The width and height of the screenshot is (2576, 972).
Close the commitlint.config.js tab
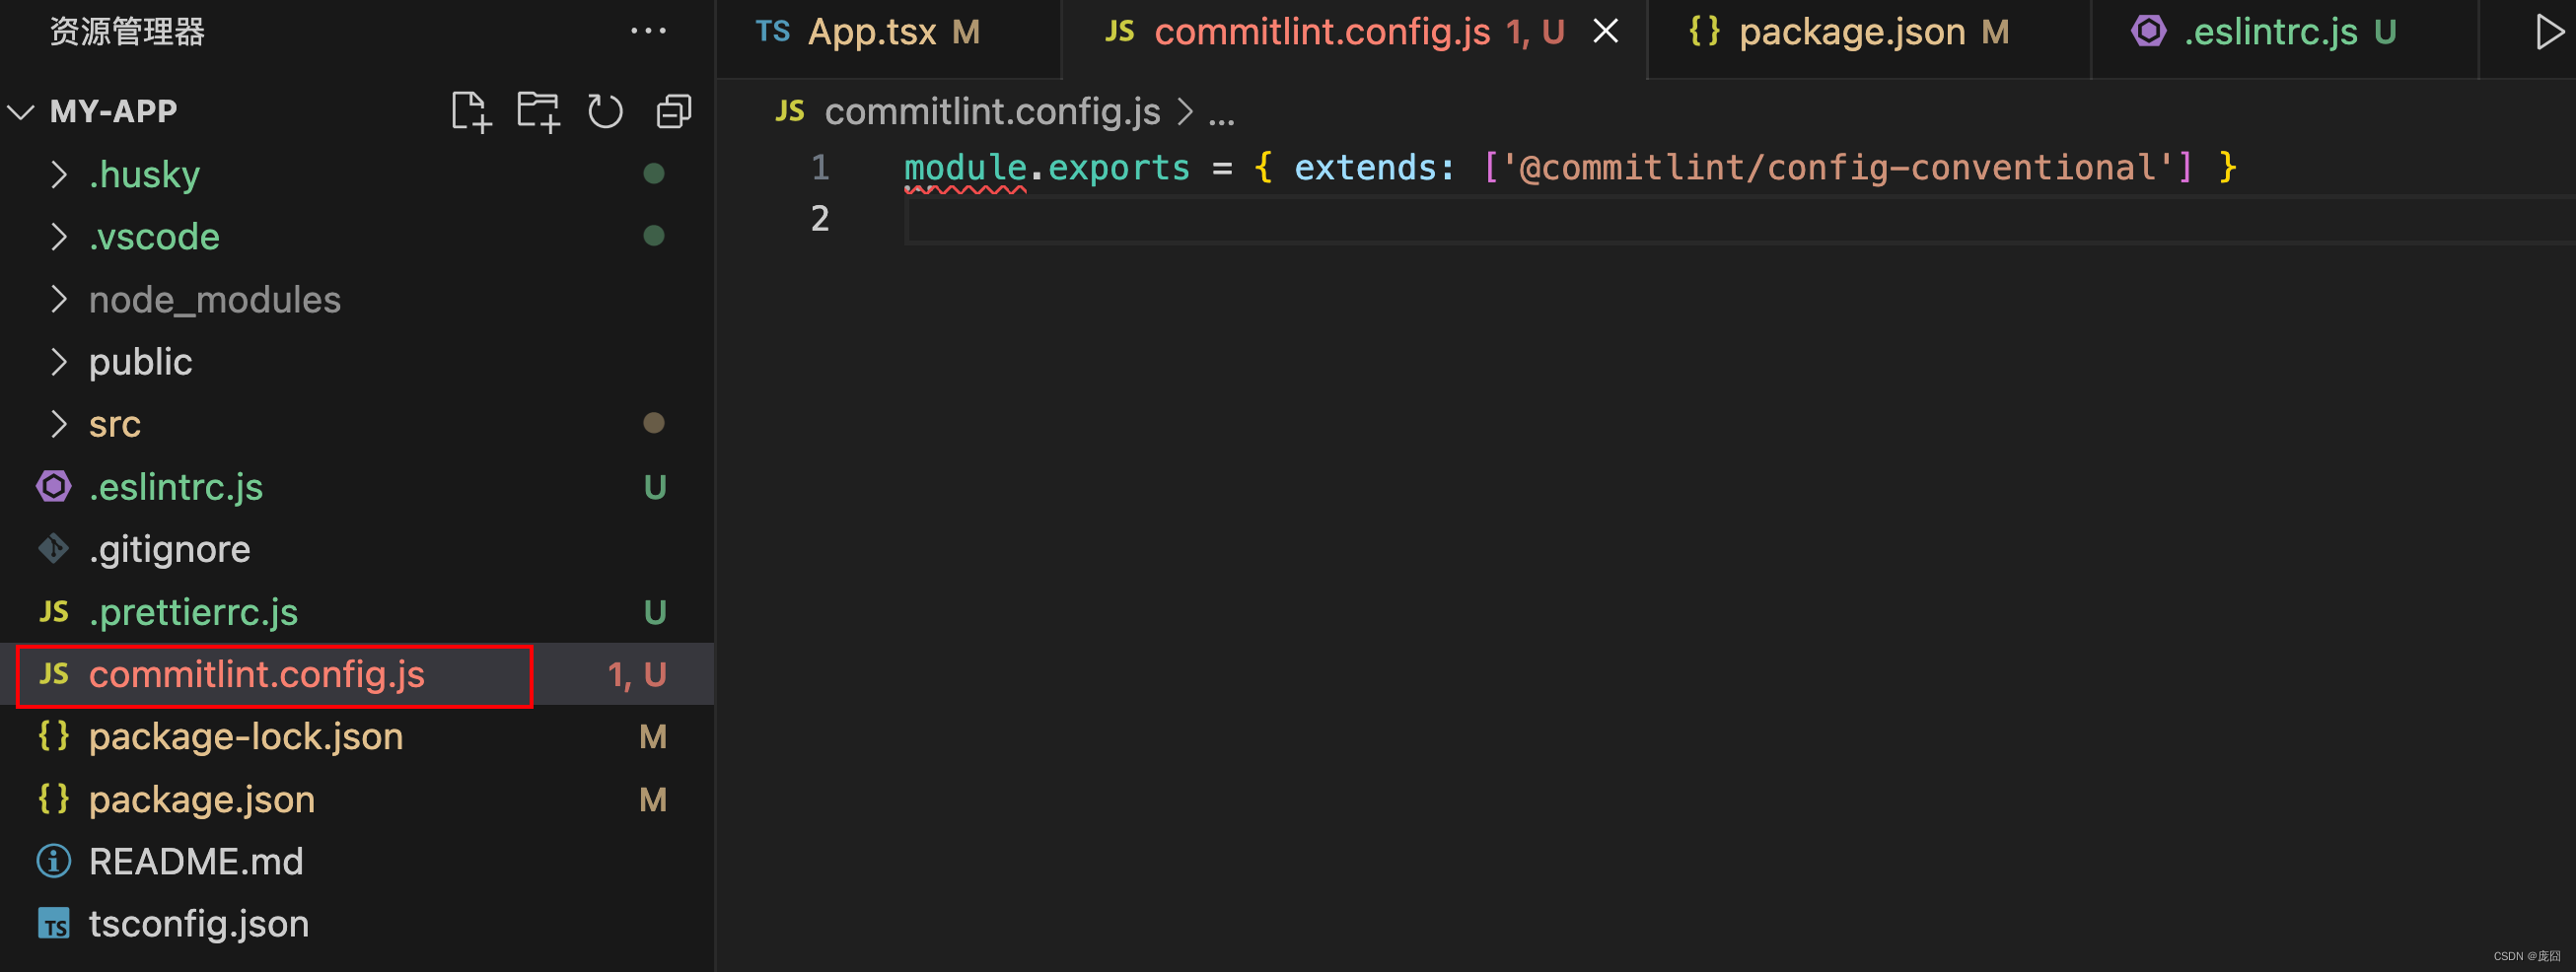click(1605, 32)
